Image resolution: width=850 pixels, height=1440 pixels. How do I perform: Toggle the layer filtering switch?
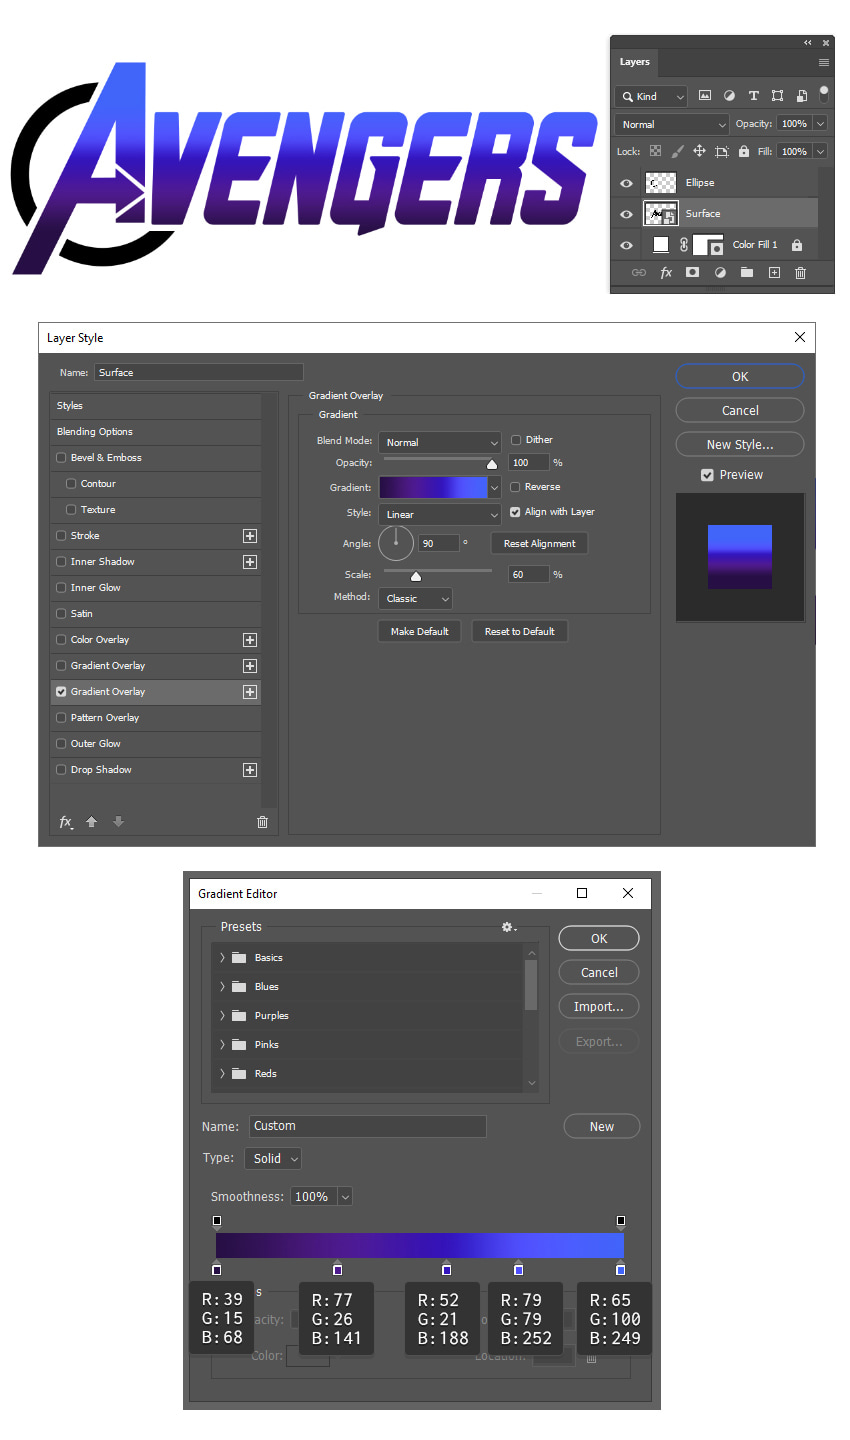[823, 94]
